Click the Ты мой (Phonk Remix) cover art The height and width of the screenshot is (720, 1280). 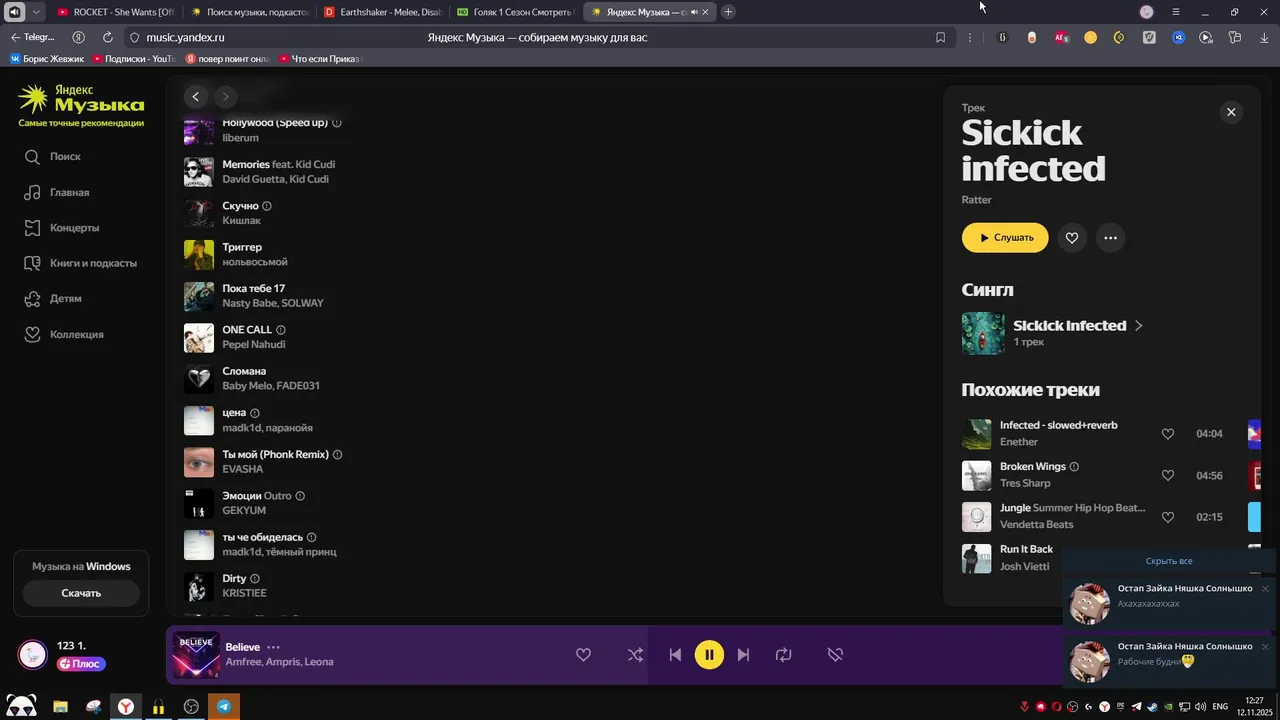(199, 462)
